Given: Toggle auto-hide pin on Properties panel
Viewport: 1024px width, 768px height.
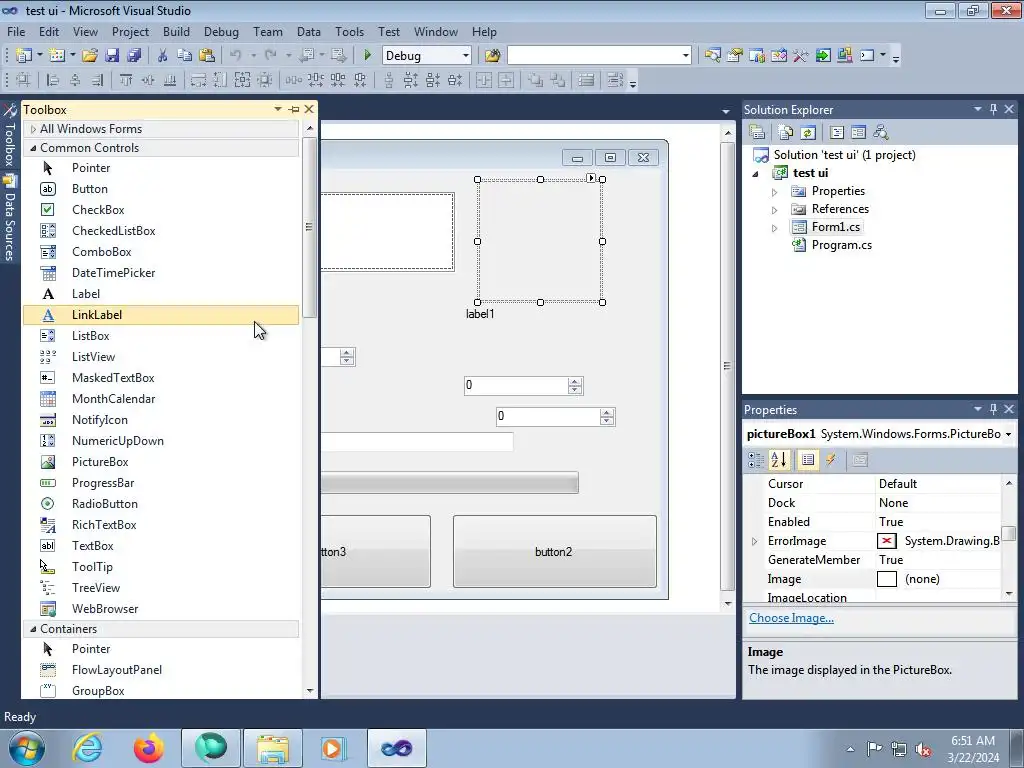Looking at the screenshot, I should 993,409.
